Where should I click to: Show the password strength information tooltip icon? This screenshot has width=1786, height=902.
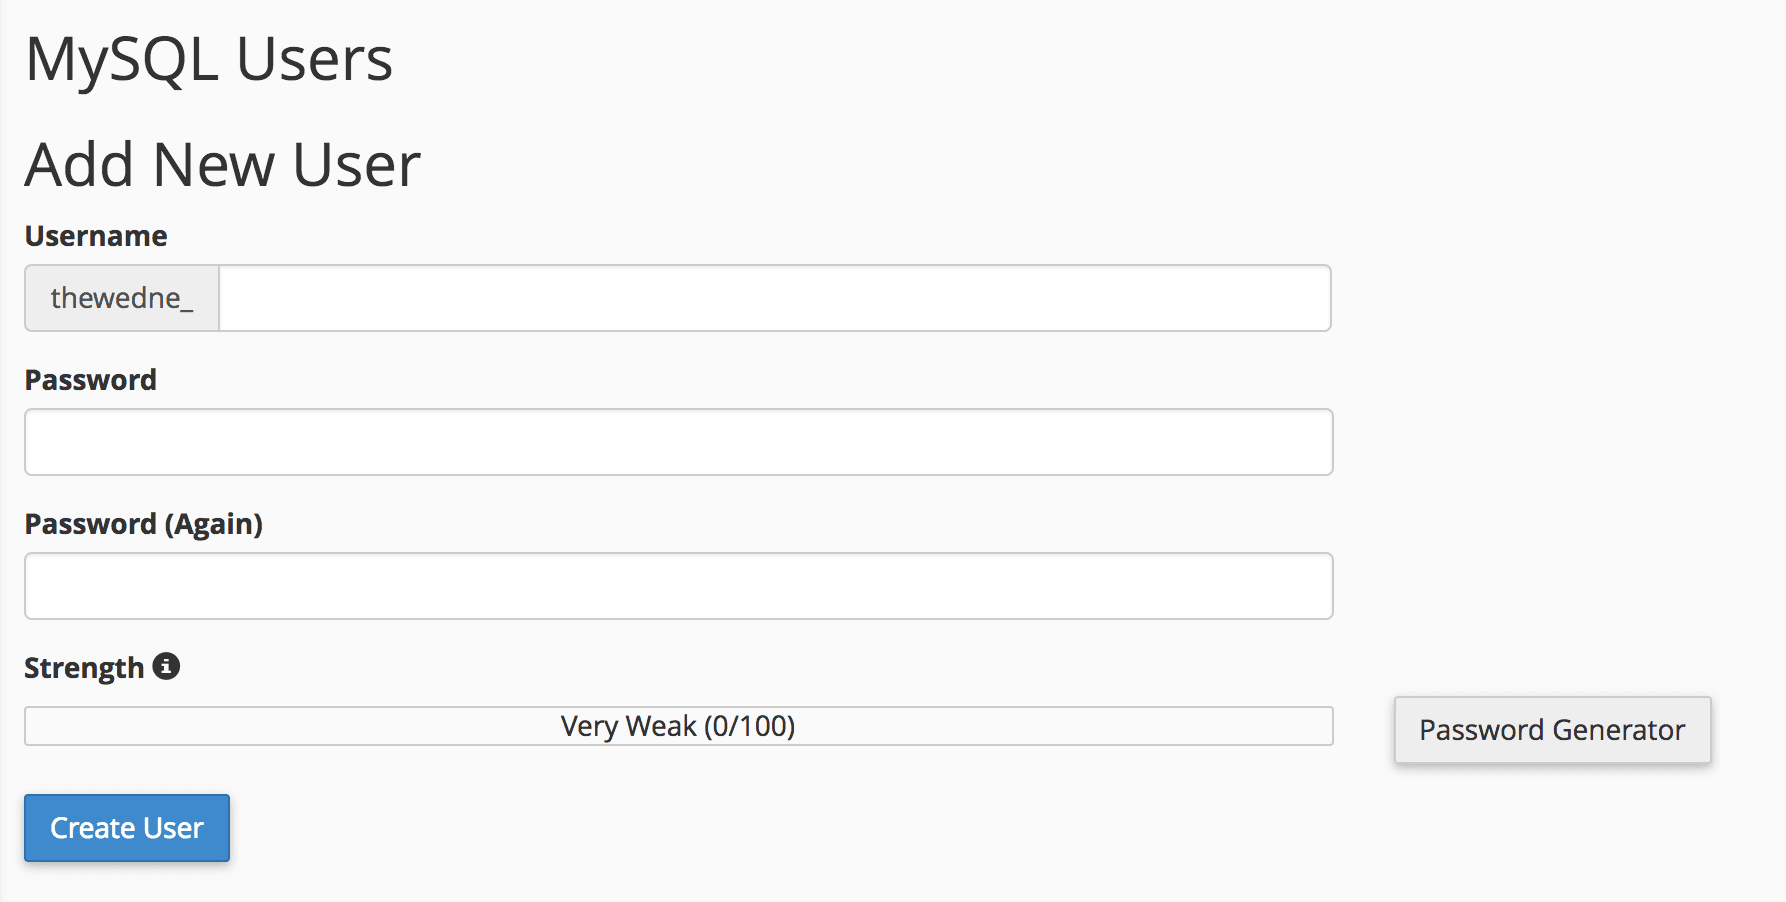[x=166, y=666]
